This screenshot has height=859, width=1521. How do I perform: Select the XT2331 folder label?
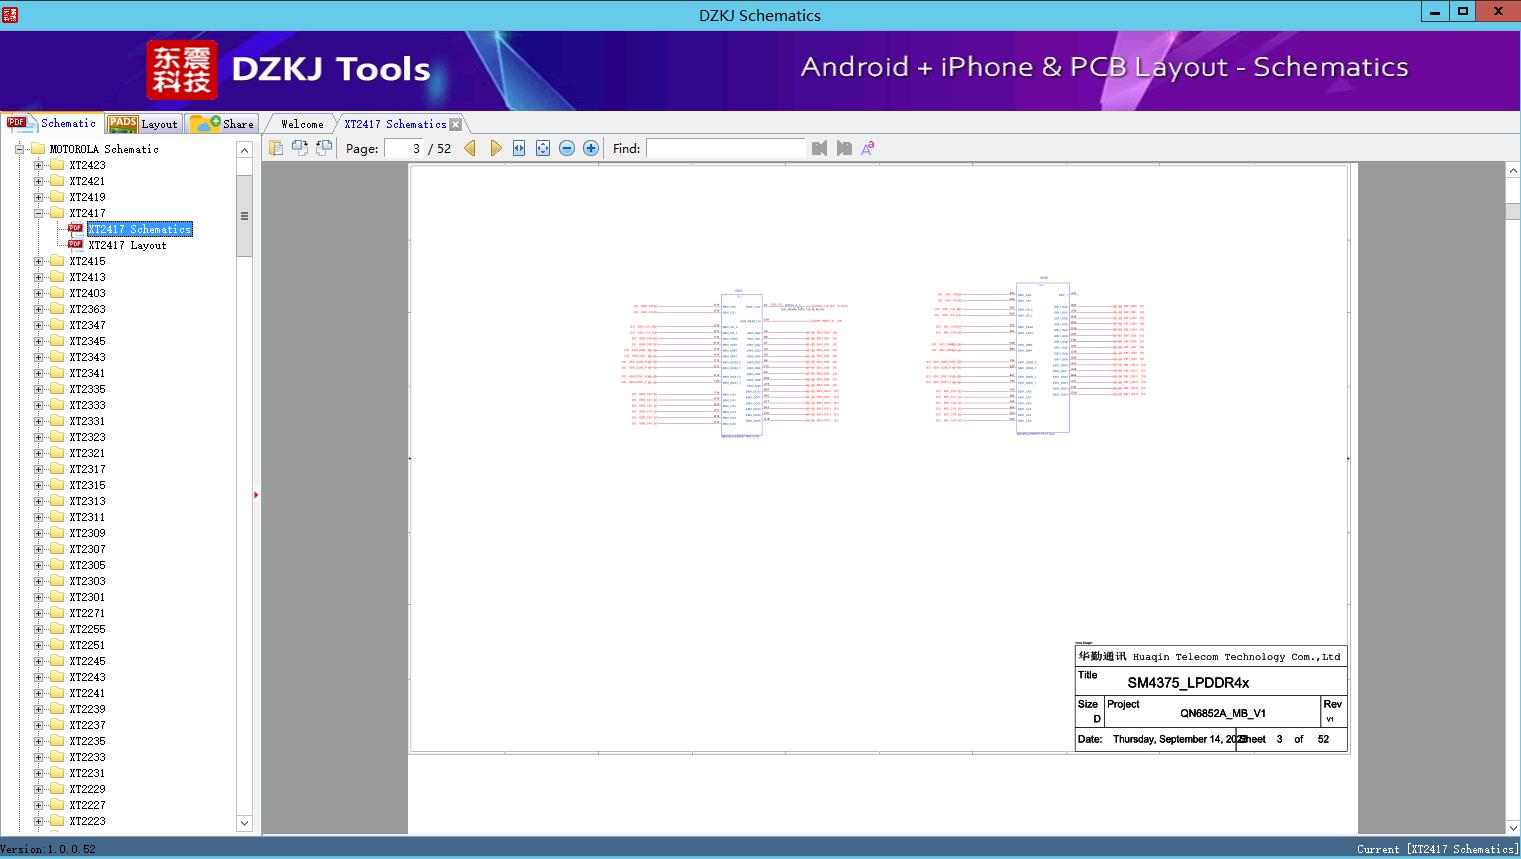87,421
